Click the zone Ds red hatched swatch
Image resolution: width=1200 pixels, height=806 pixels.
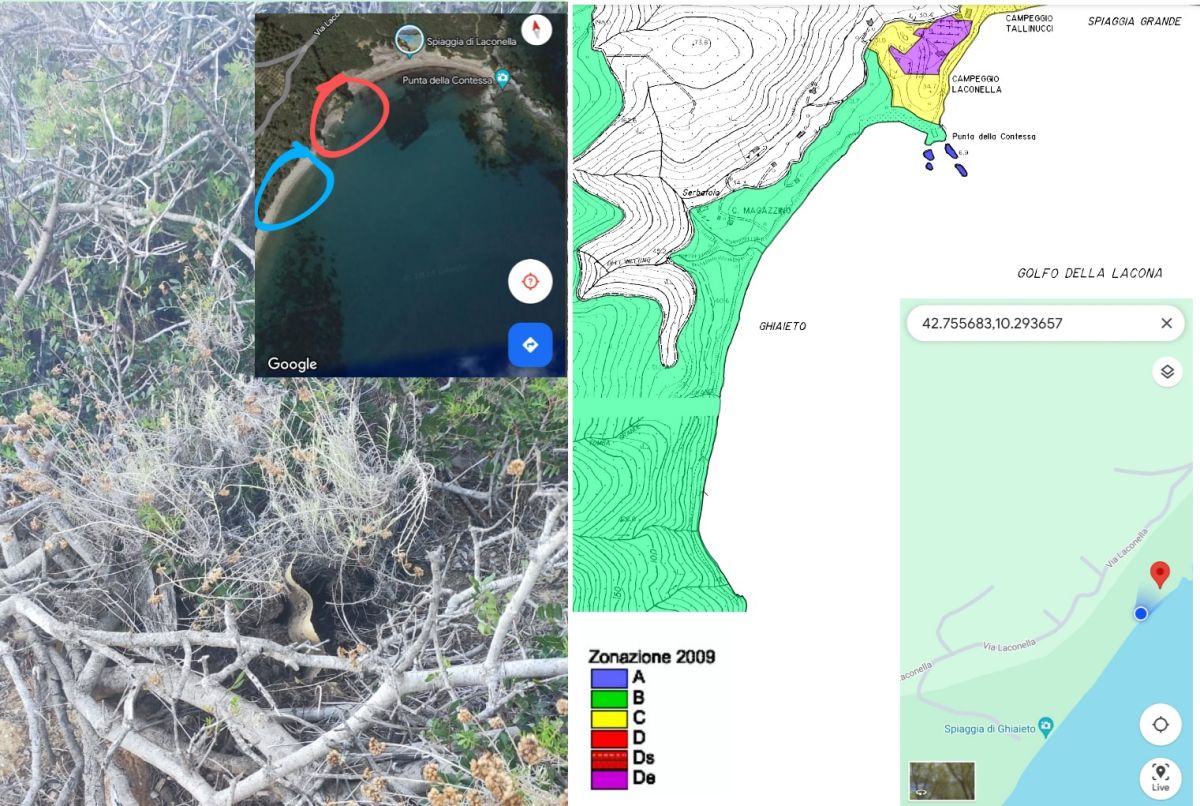(609, 759)
